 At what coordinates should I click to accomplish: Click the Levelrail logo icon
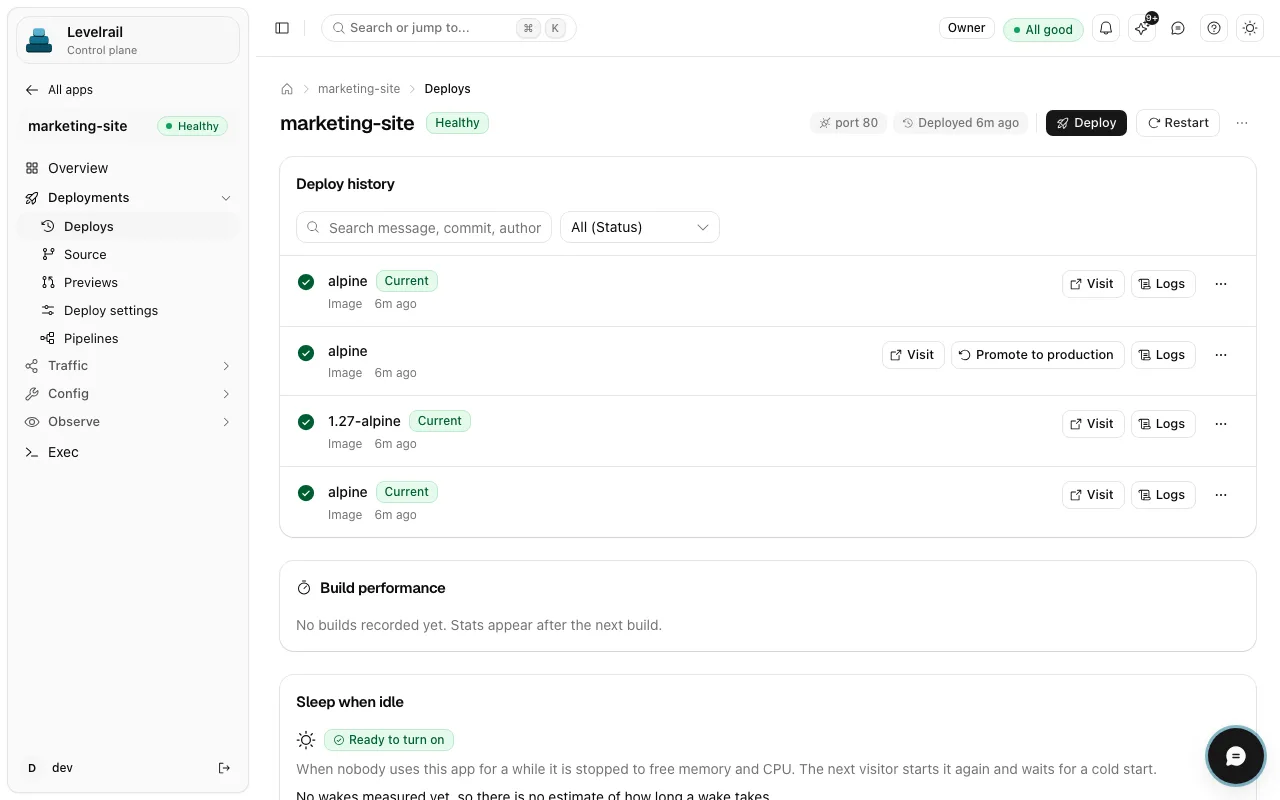pos(39,40)
